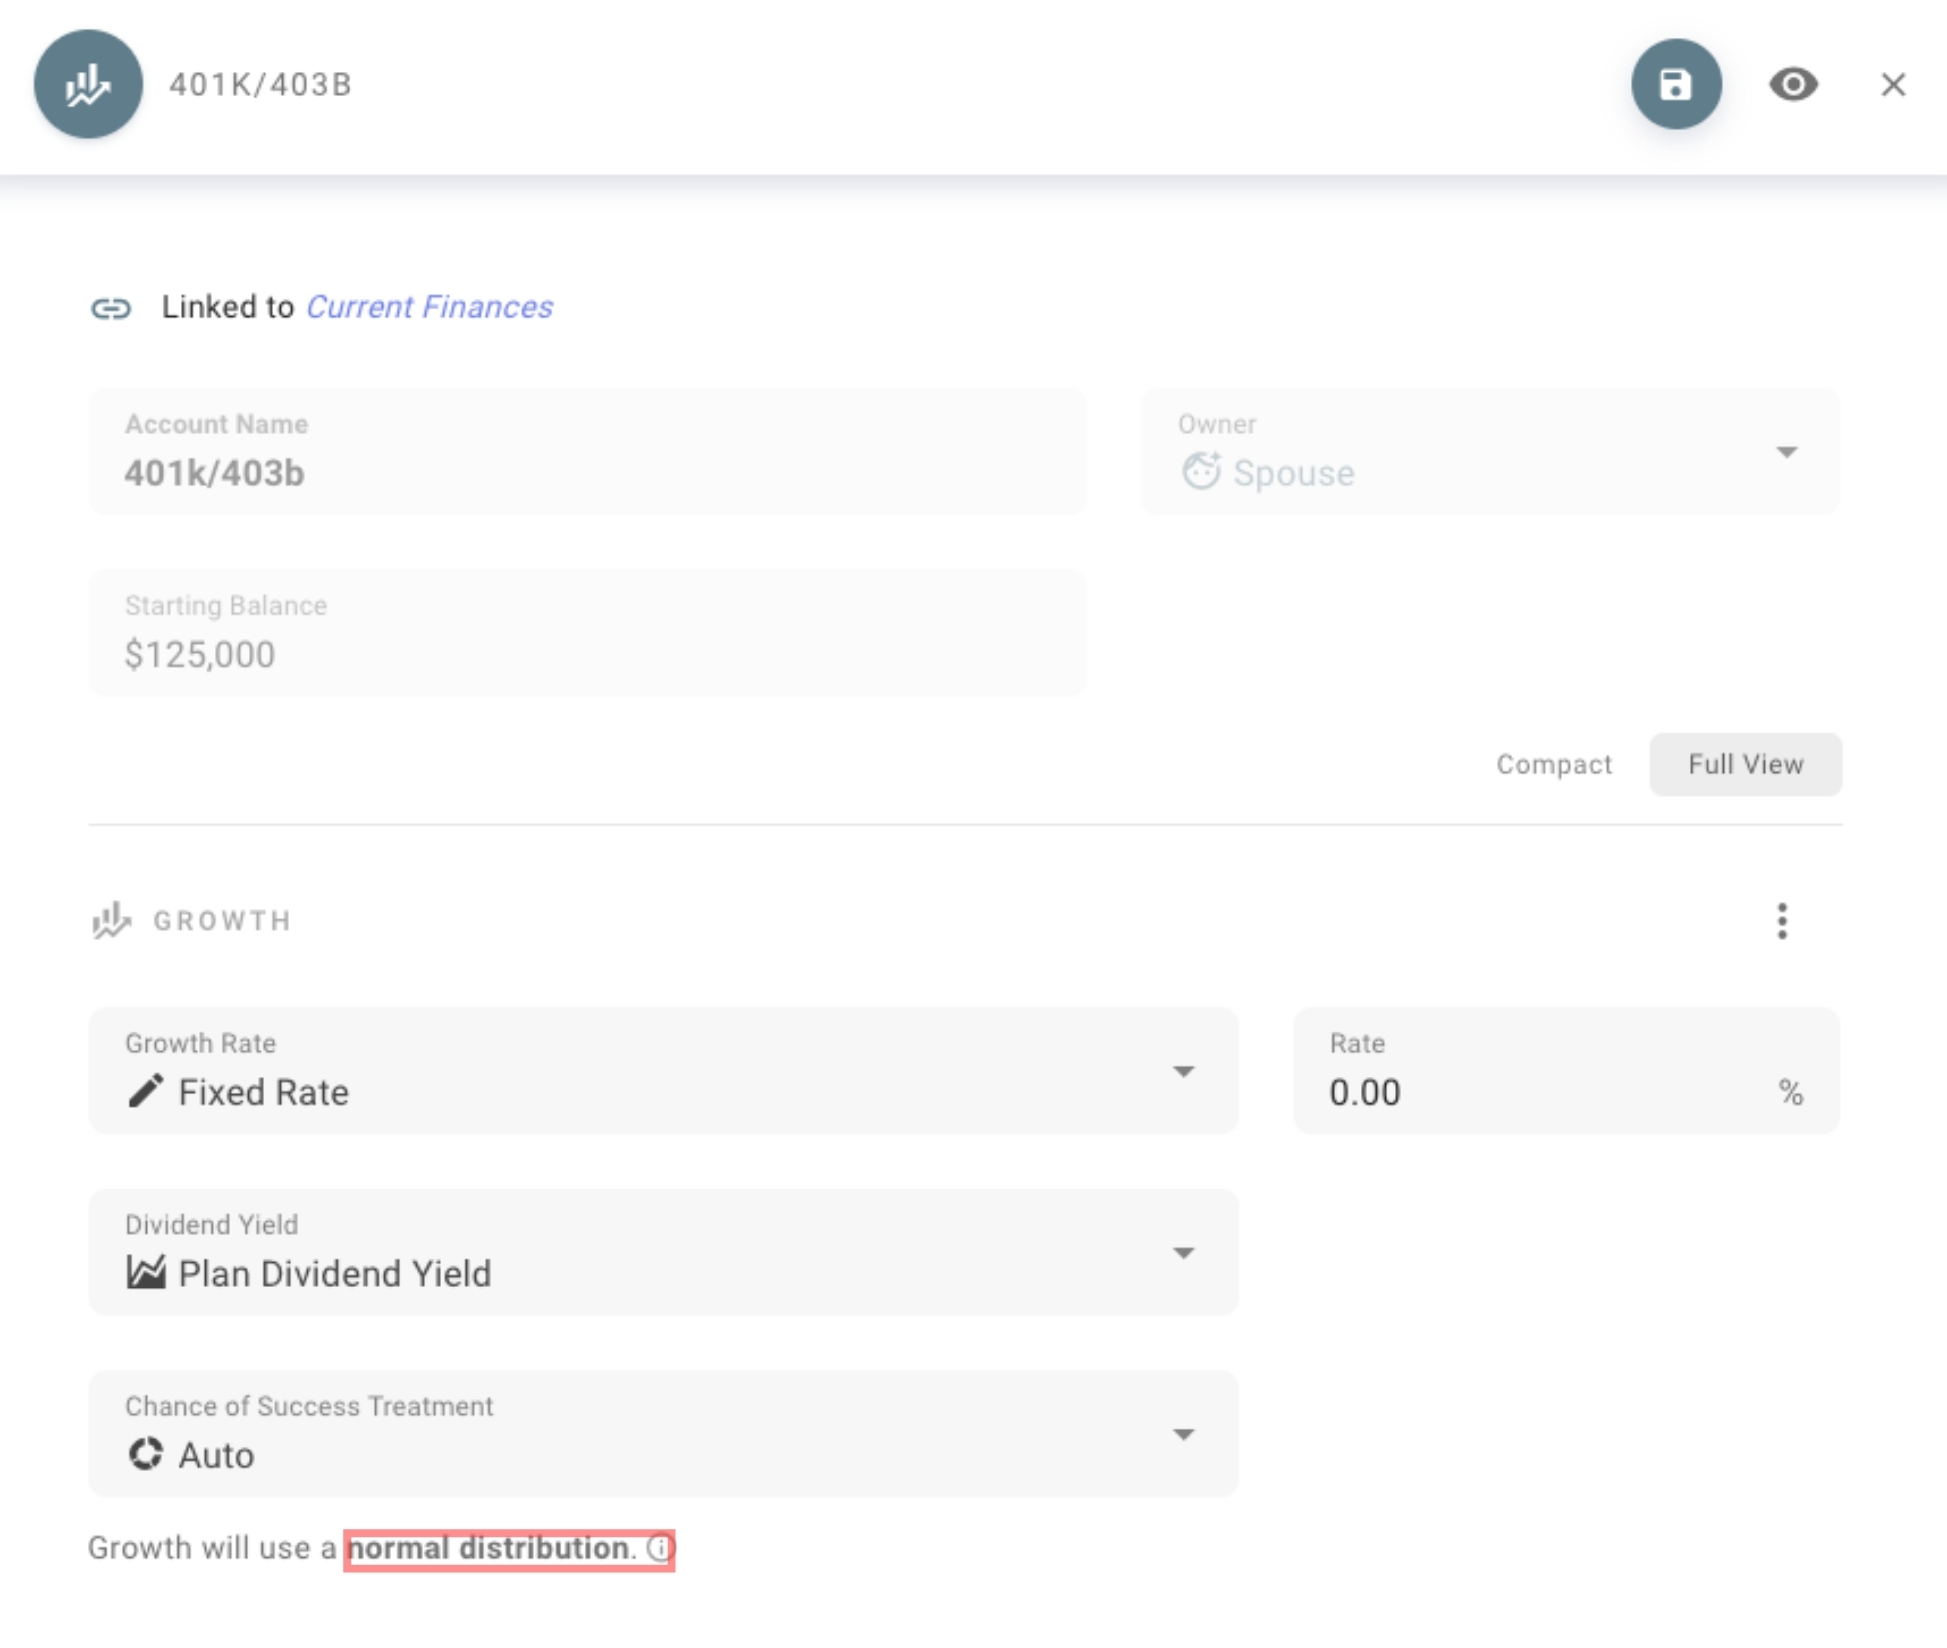
Task: Open Chance of Success Treatment dropdown arrow
Action: pyautogui.click(x=1183, y=1435)
